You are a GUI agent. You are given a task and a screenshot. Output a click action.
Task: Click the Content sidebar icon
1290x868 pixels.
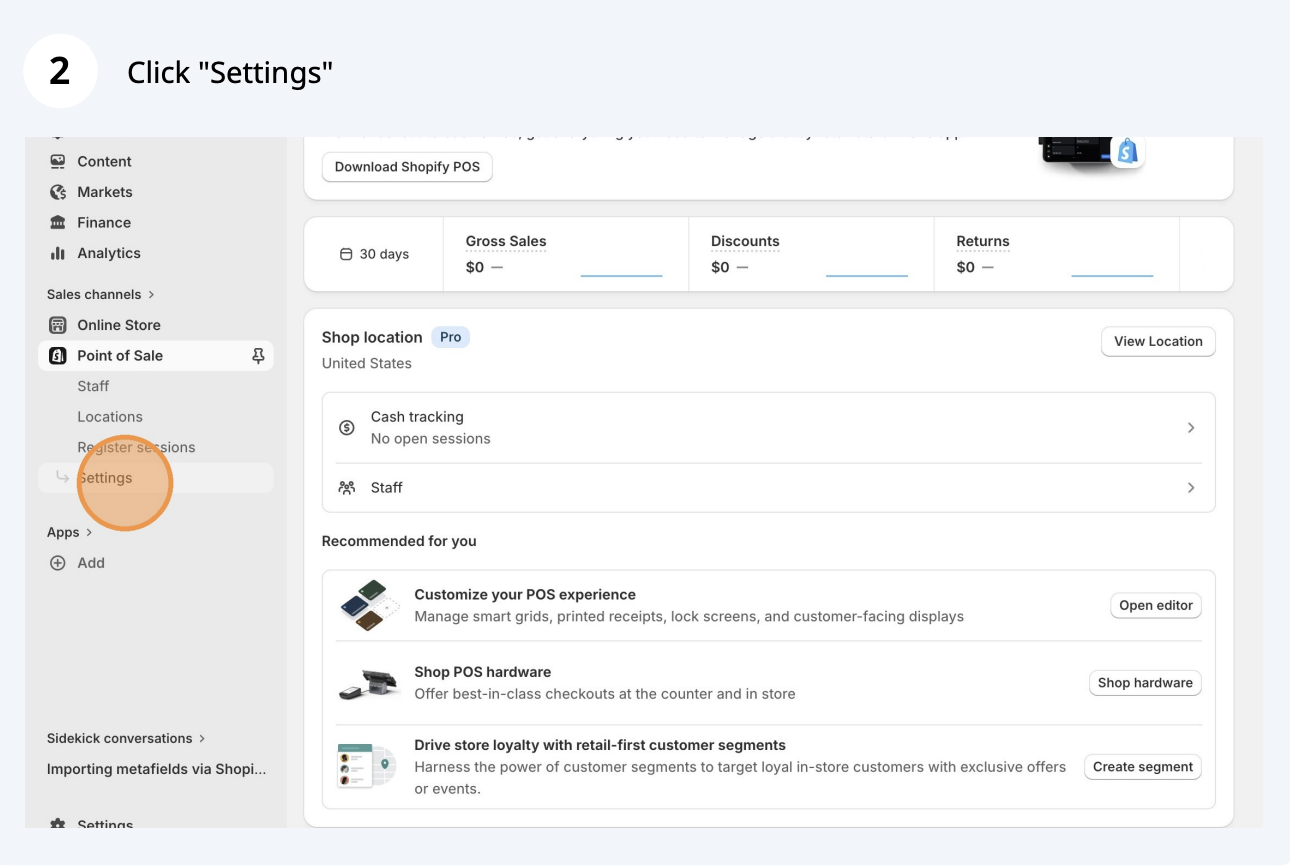pyautogui.click(x=58, y=161)
